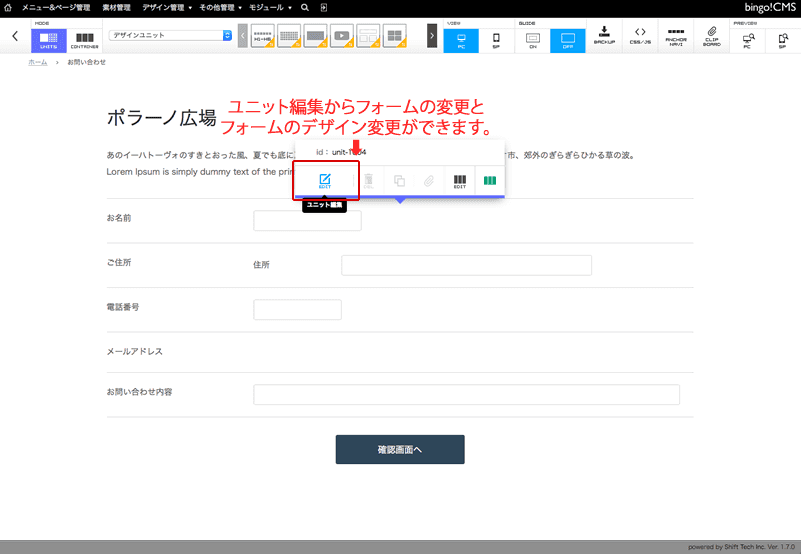
Task: Click the home icon in the top bar
Action: 8,8
